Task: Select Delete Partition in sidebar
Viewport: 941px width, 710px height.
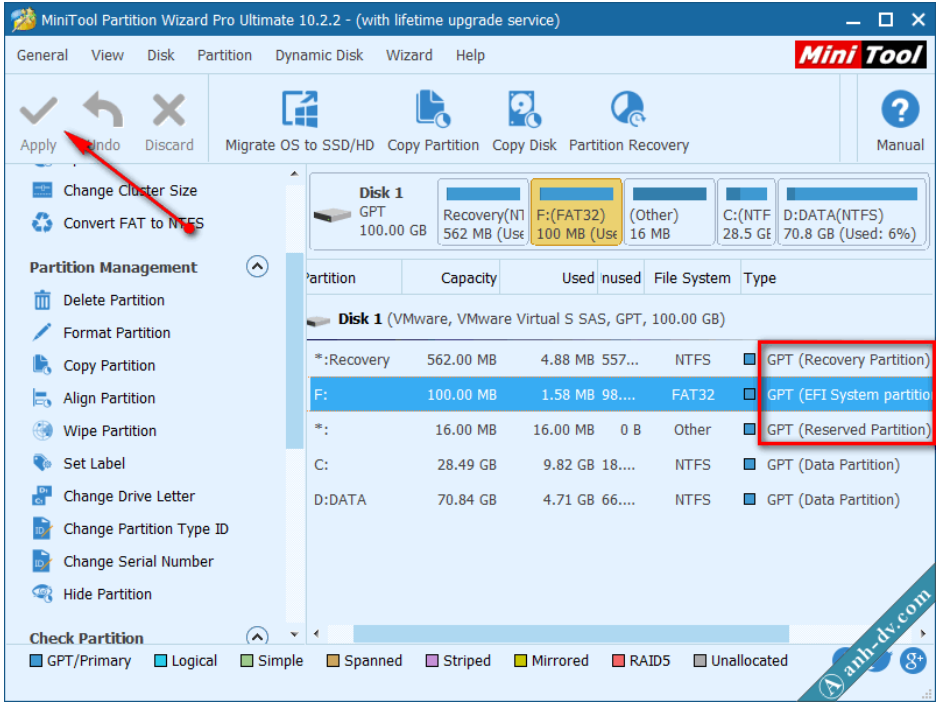Action: (x=113, y=300)
